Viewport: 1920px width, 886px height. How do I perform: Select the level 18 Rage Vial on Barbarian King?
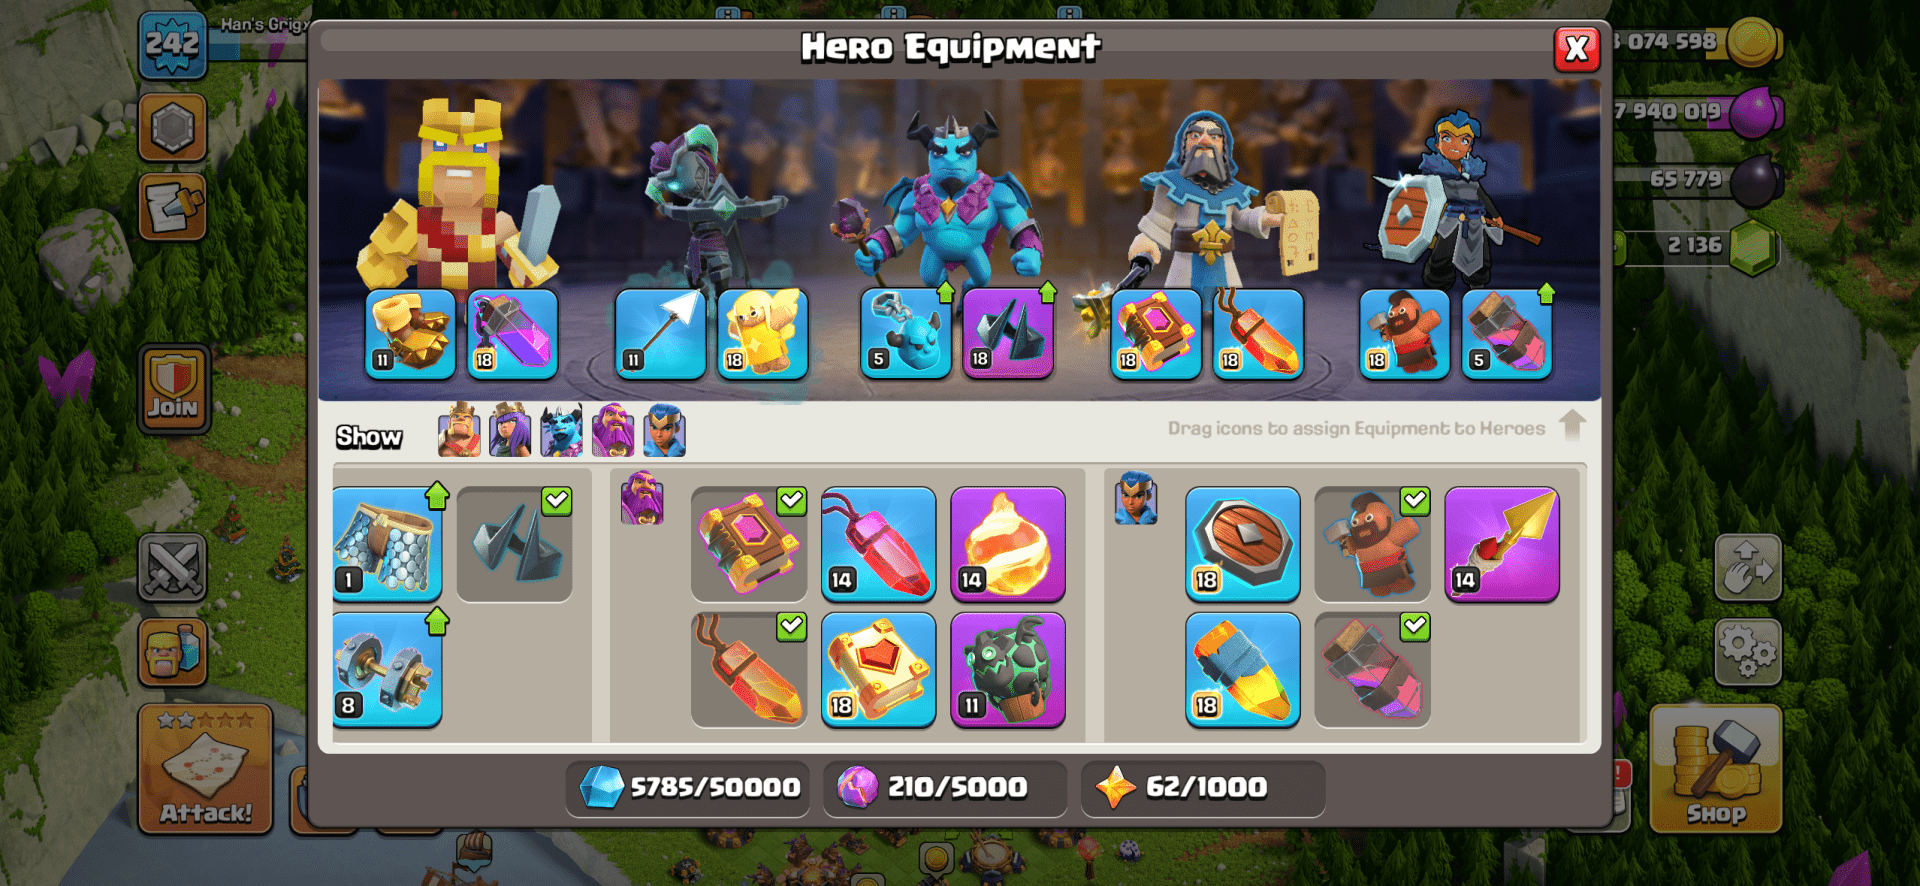pos(512,335)
